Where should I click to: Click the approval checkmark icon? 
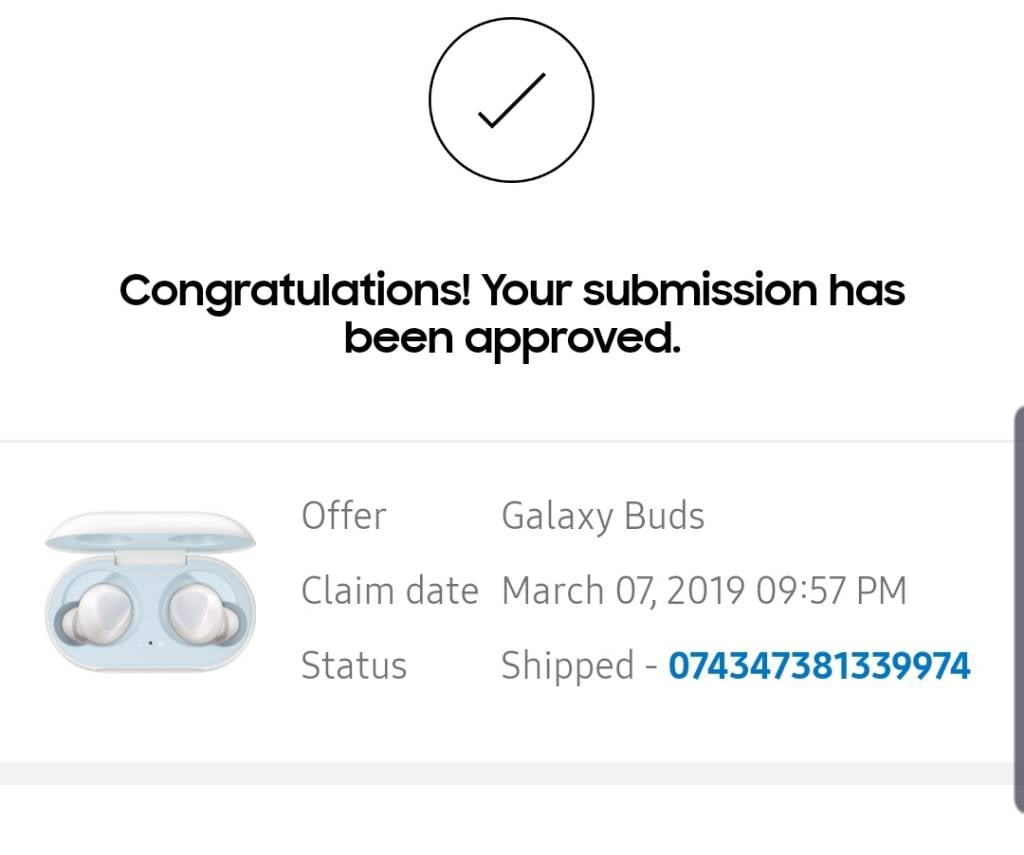tap(511, 100)
